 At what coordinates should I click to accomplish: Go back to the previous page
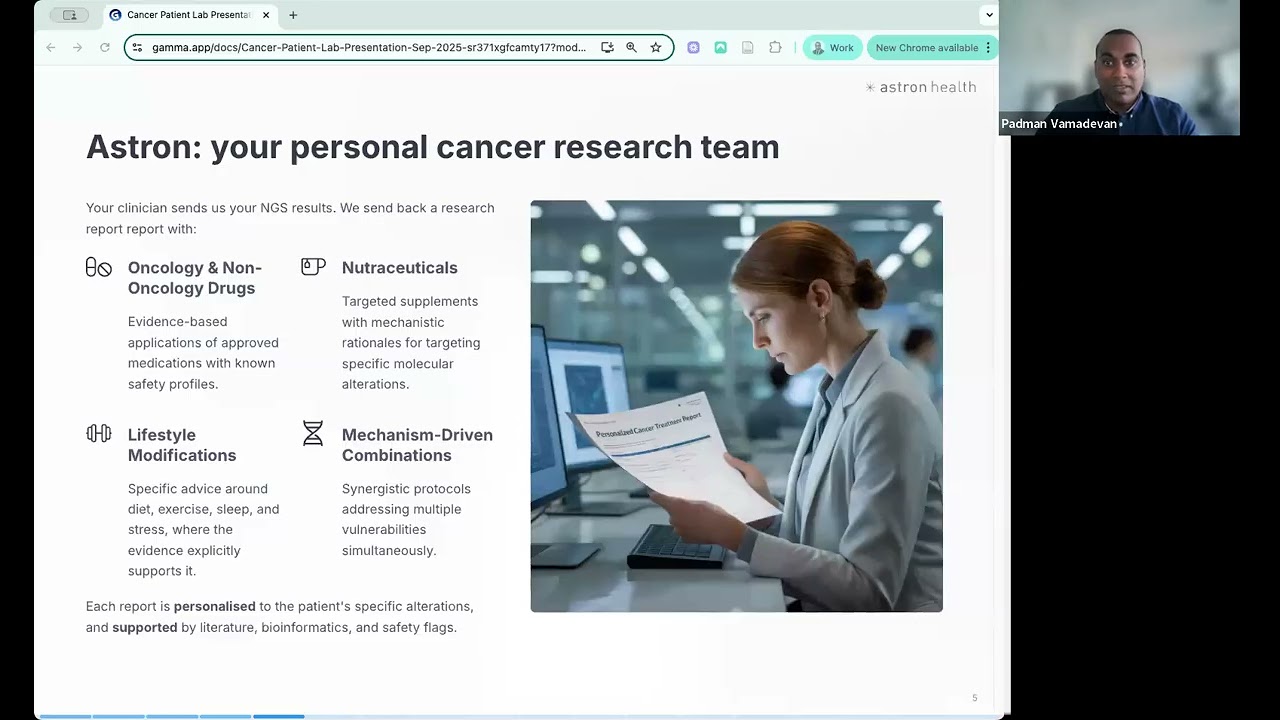[x=51, y=47]
